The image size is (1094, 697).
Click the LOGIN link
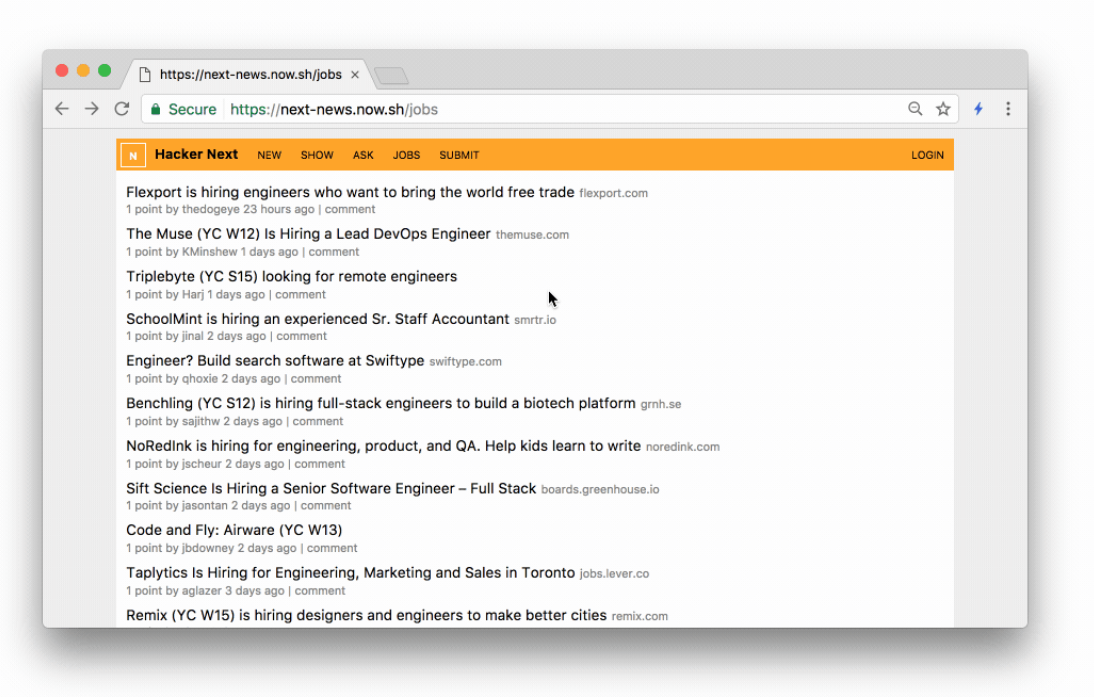point(927,156)
